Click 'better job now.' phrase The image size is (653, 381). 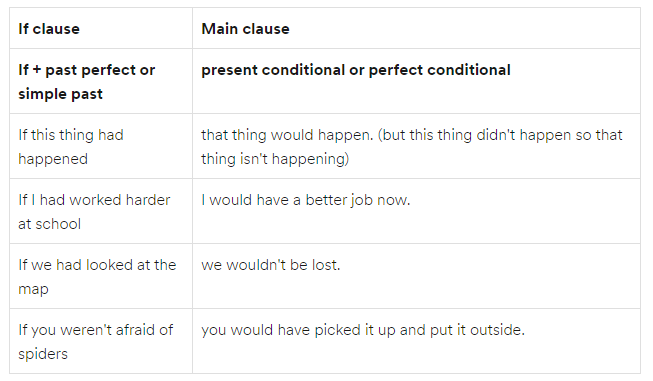point(358,200)
